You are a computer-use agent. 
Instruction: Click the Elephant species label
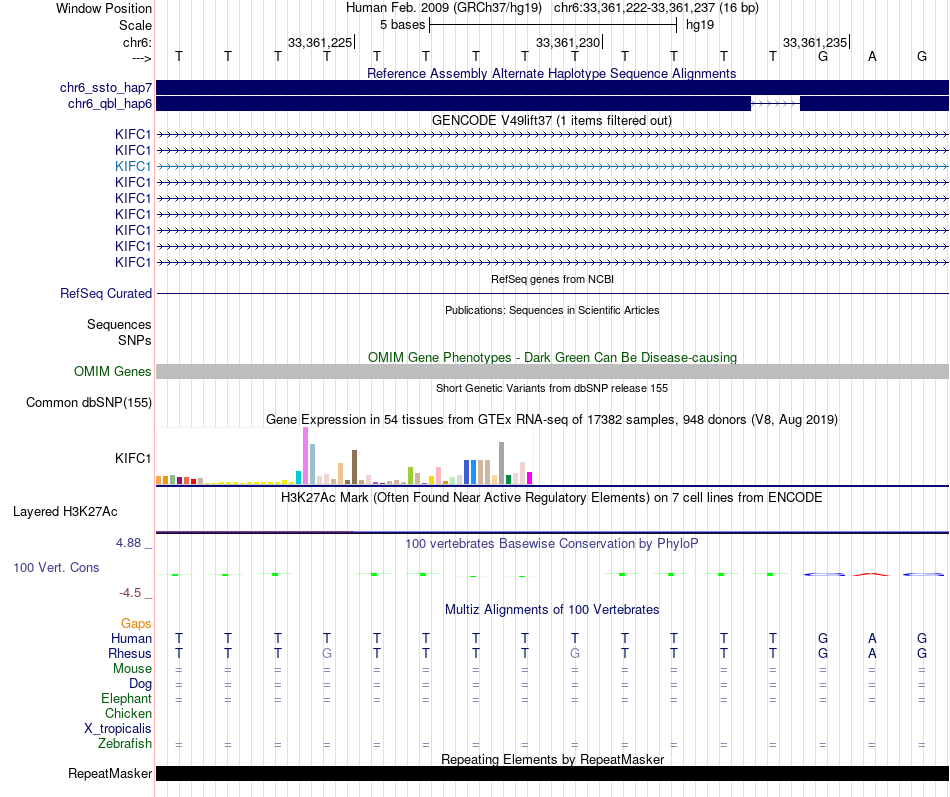pos(126,699)
